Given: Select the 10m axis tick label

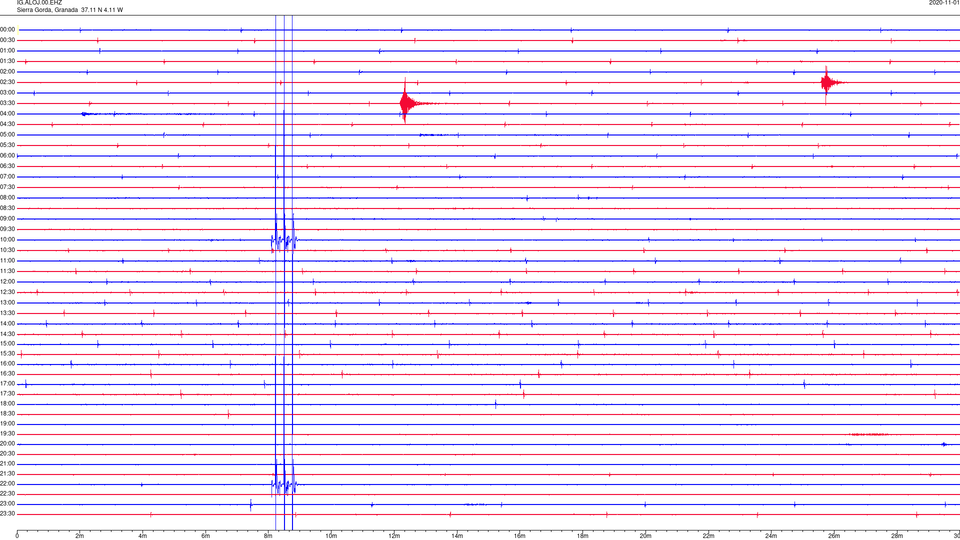Looking at the screenshot, I should point(331,536).
